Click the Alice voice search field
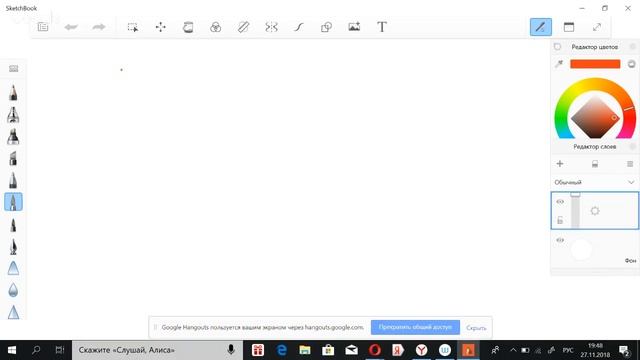The image size is (640, 360). (157, 350)
